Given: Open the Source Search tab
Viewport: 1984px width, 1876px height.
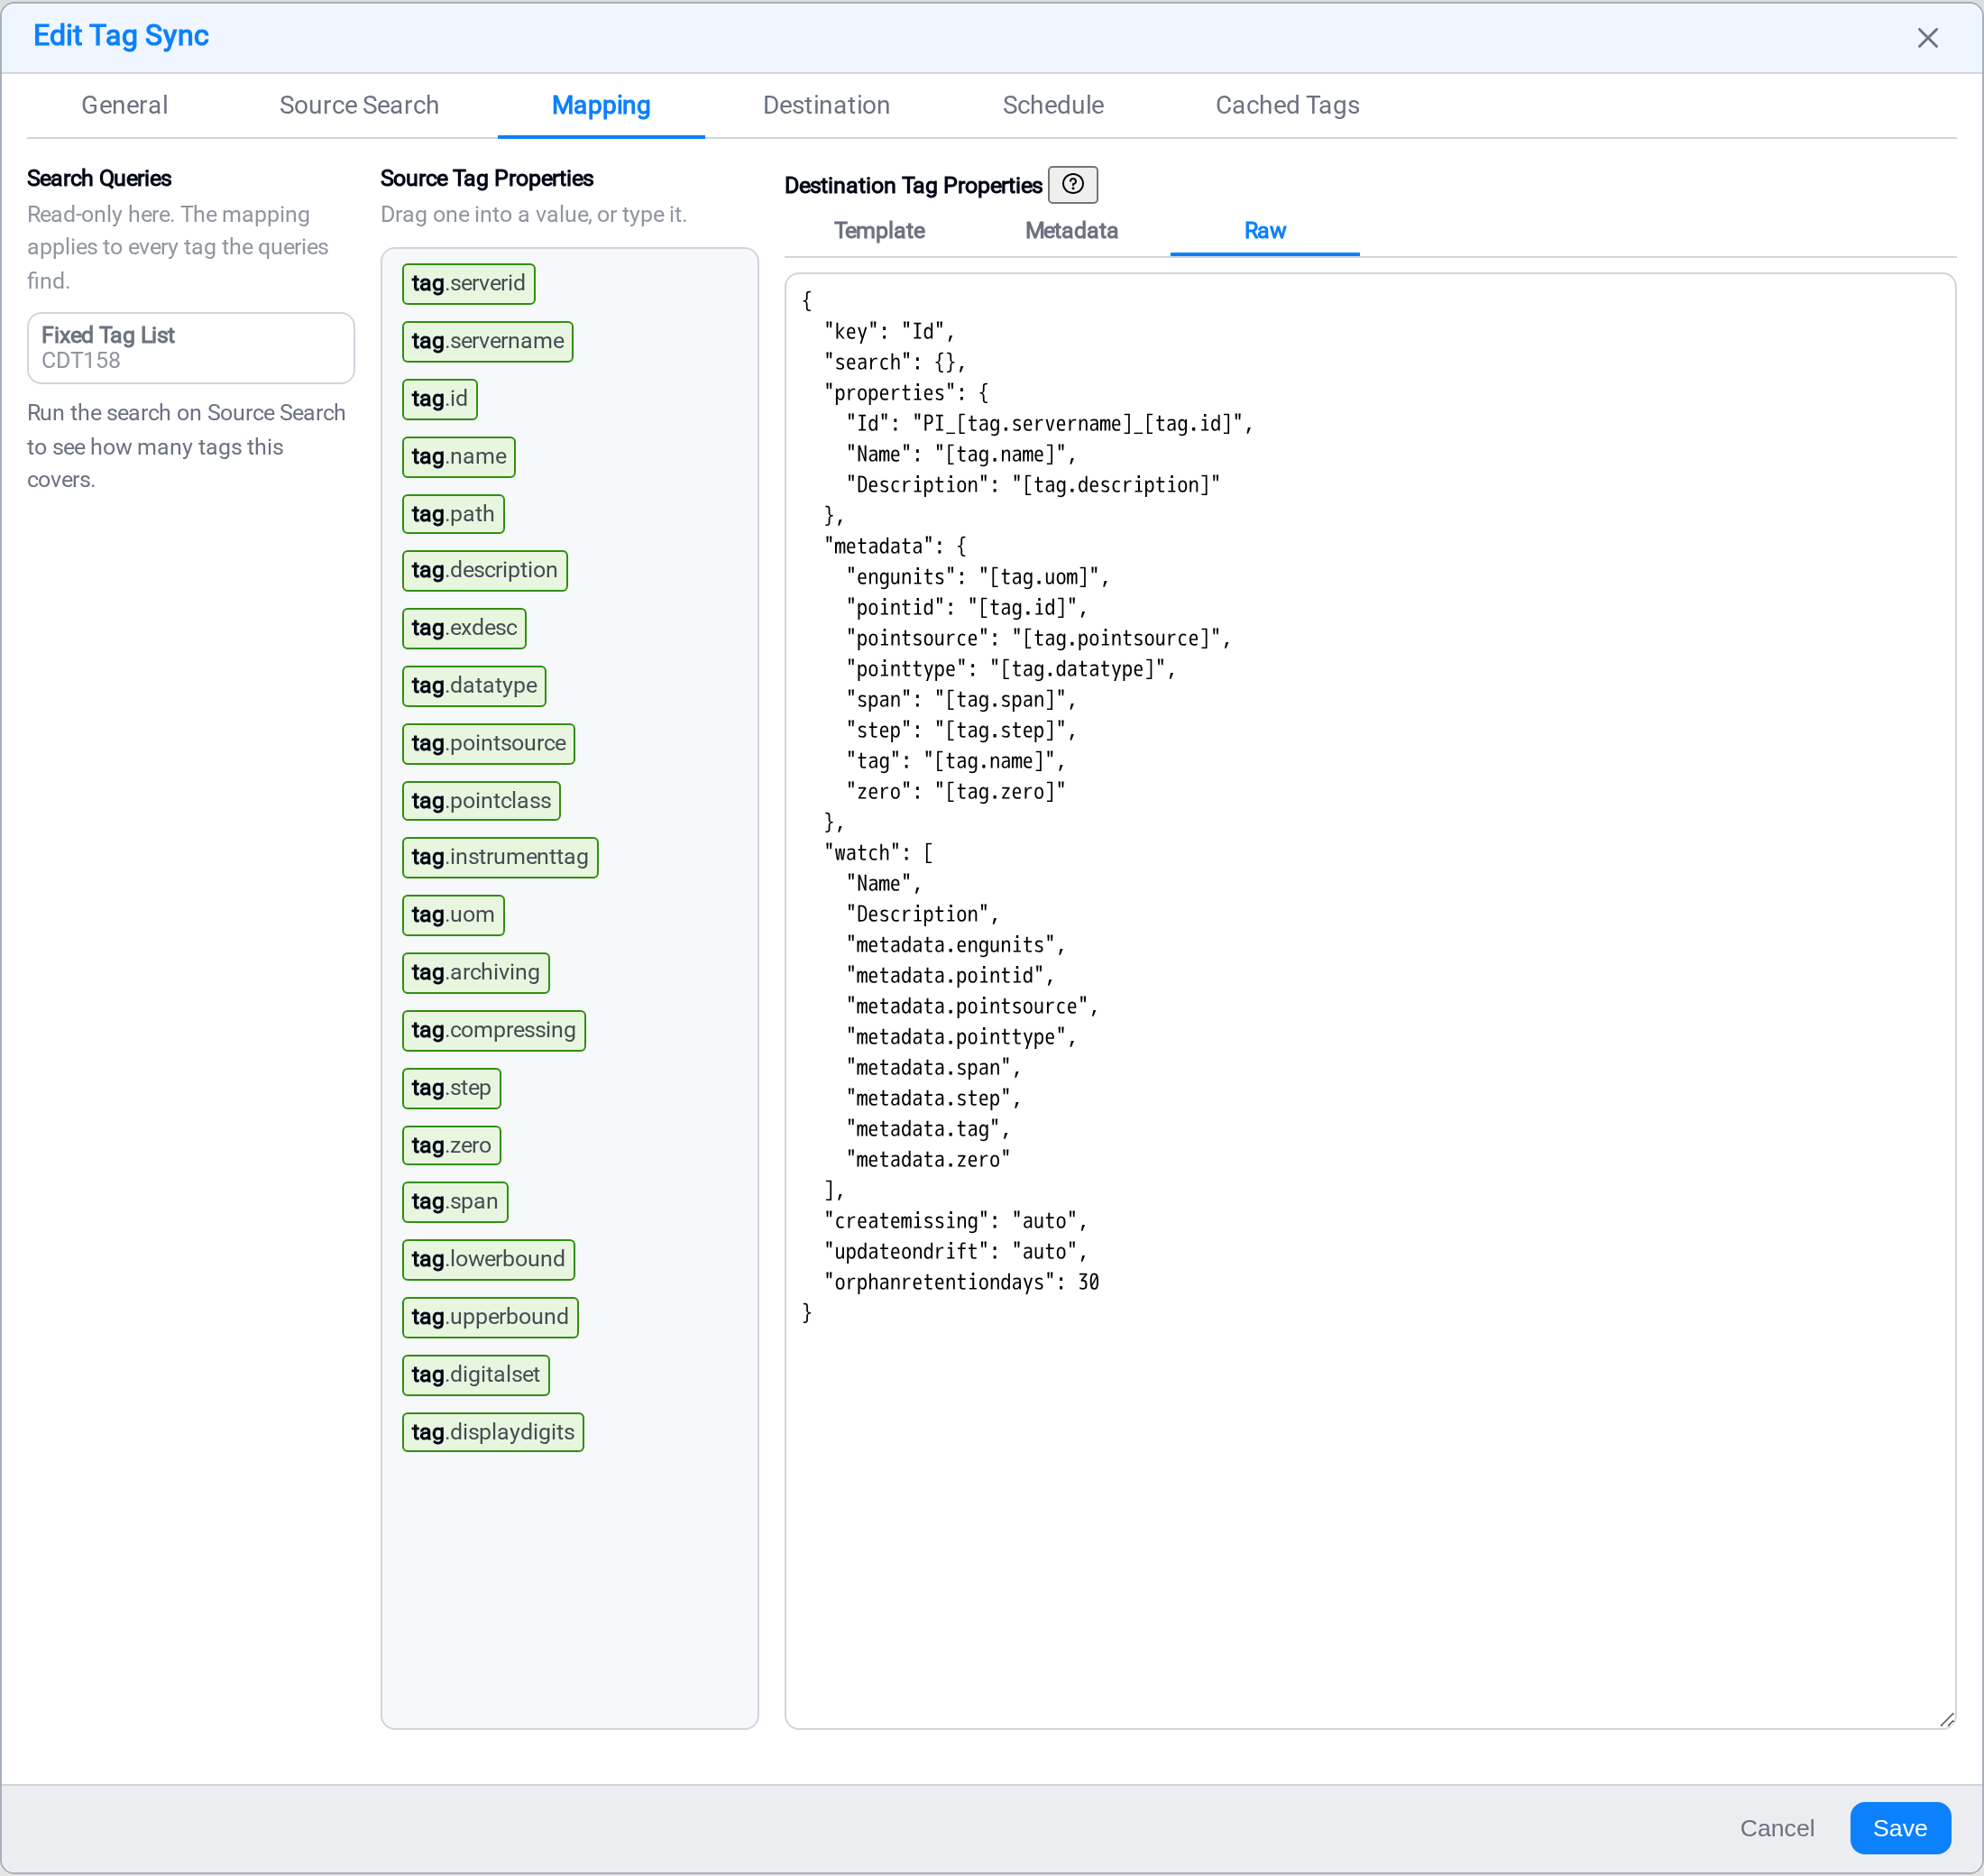Looking at the screenshot, I should [359, 105].
